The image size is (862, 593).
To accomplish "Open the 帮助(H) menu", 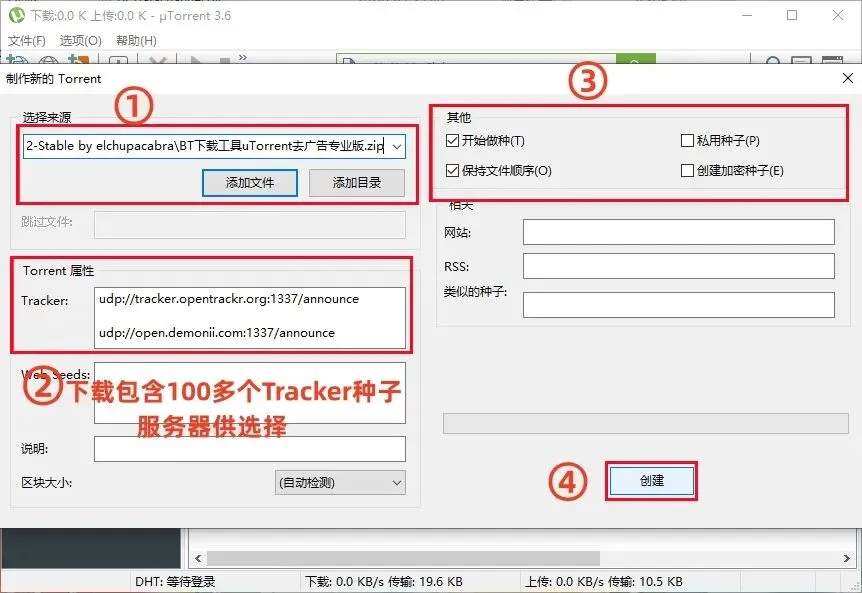I will [x=136, y=41].
